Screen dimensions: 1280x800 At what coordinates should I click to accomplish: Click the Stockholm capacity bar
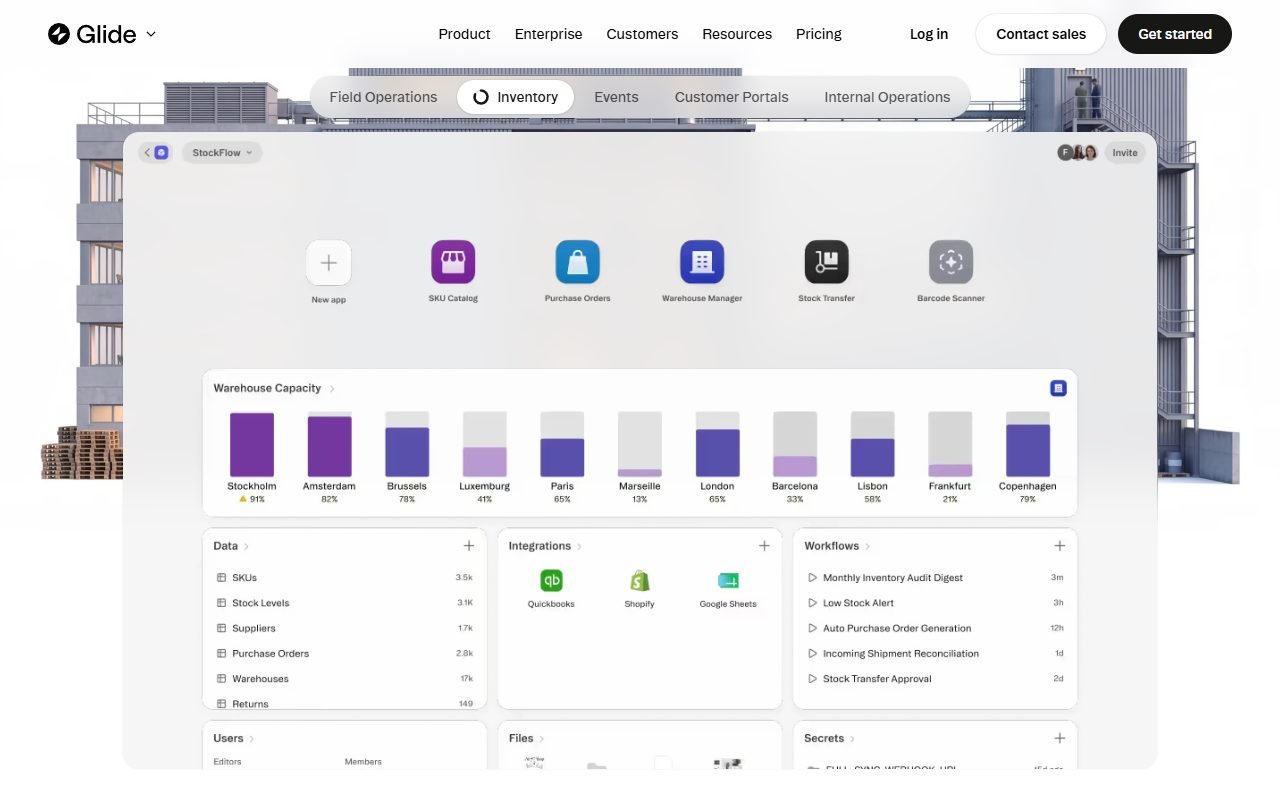tap(252, 444)
